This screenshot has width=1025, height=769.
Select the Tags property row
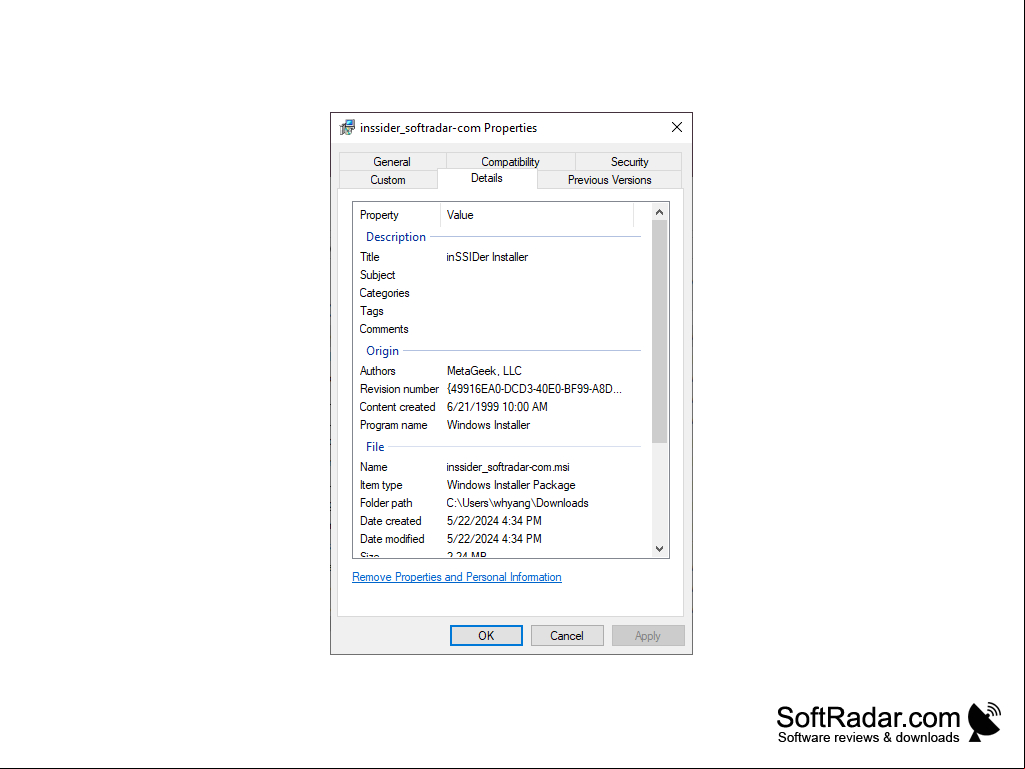tap(500, 311)
